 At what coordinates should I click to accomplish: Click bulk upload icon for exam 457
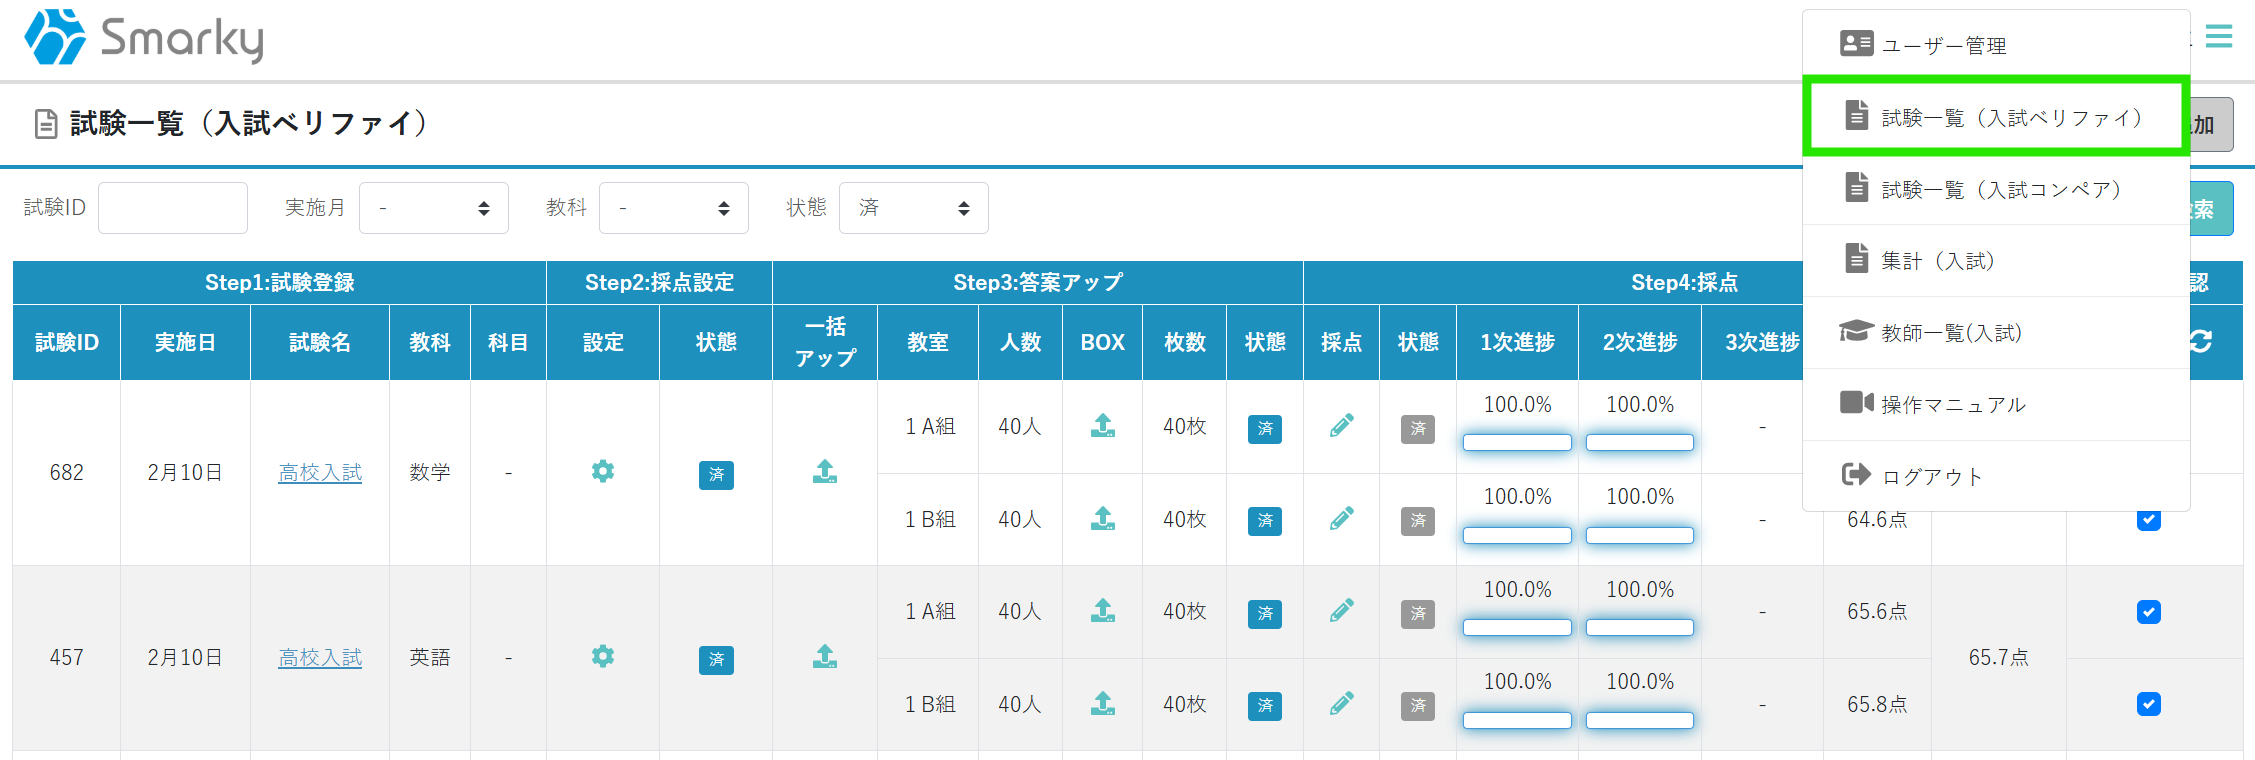[x=824, y=657]
